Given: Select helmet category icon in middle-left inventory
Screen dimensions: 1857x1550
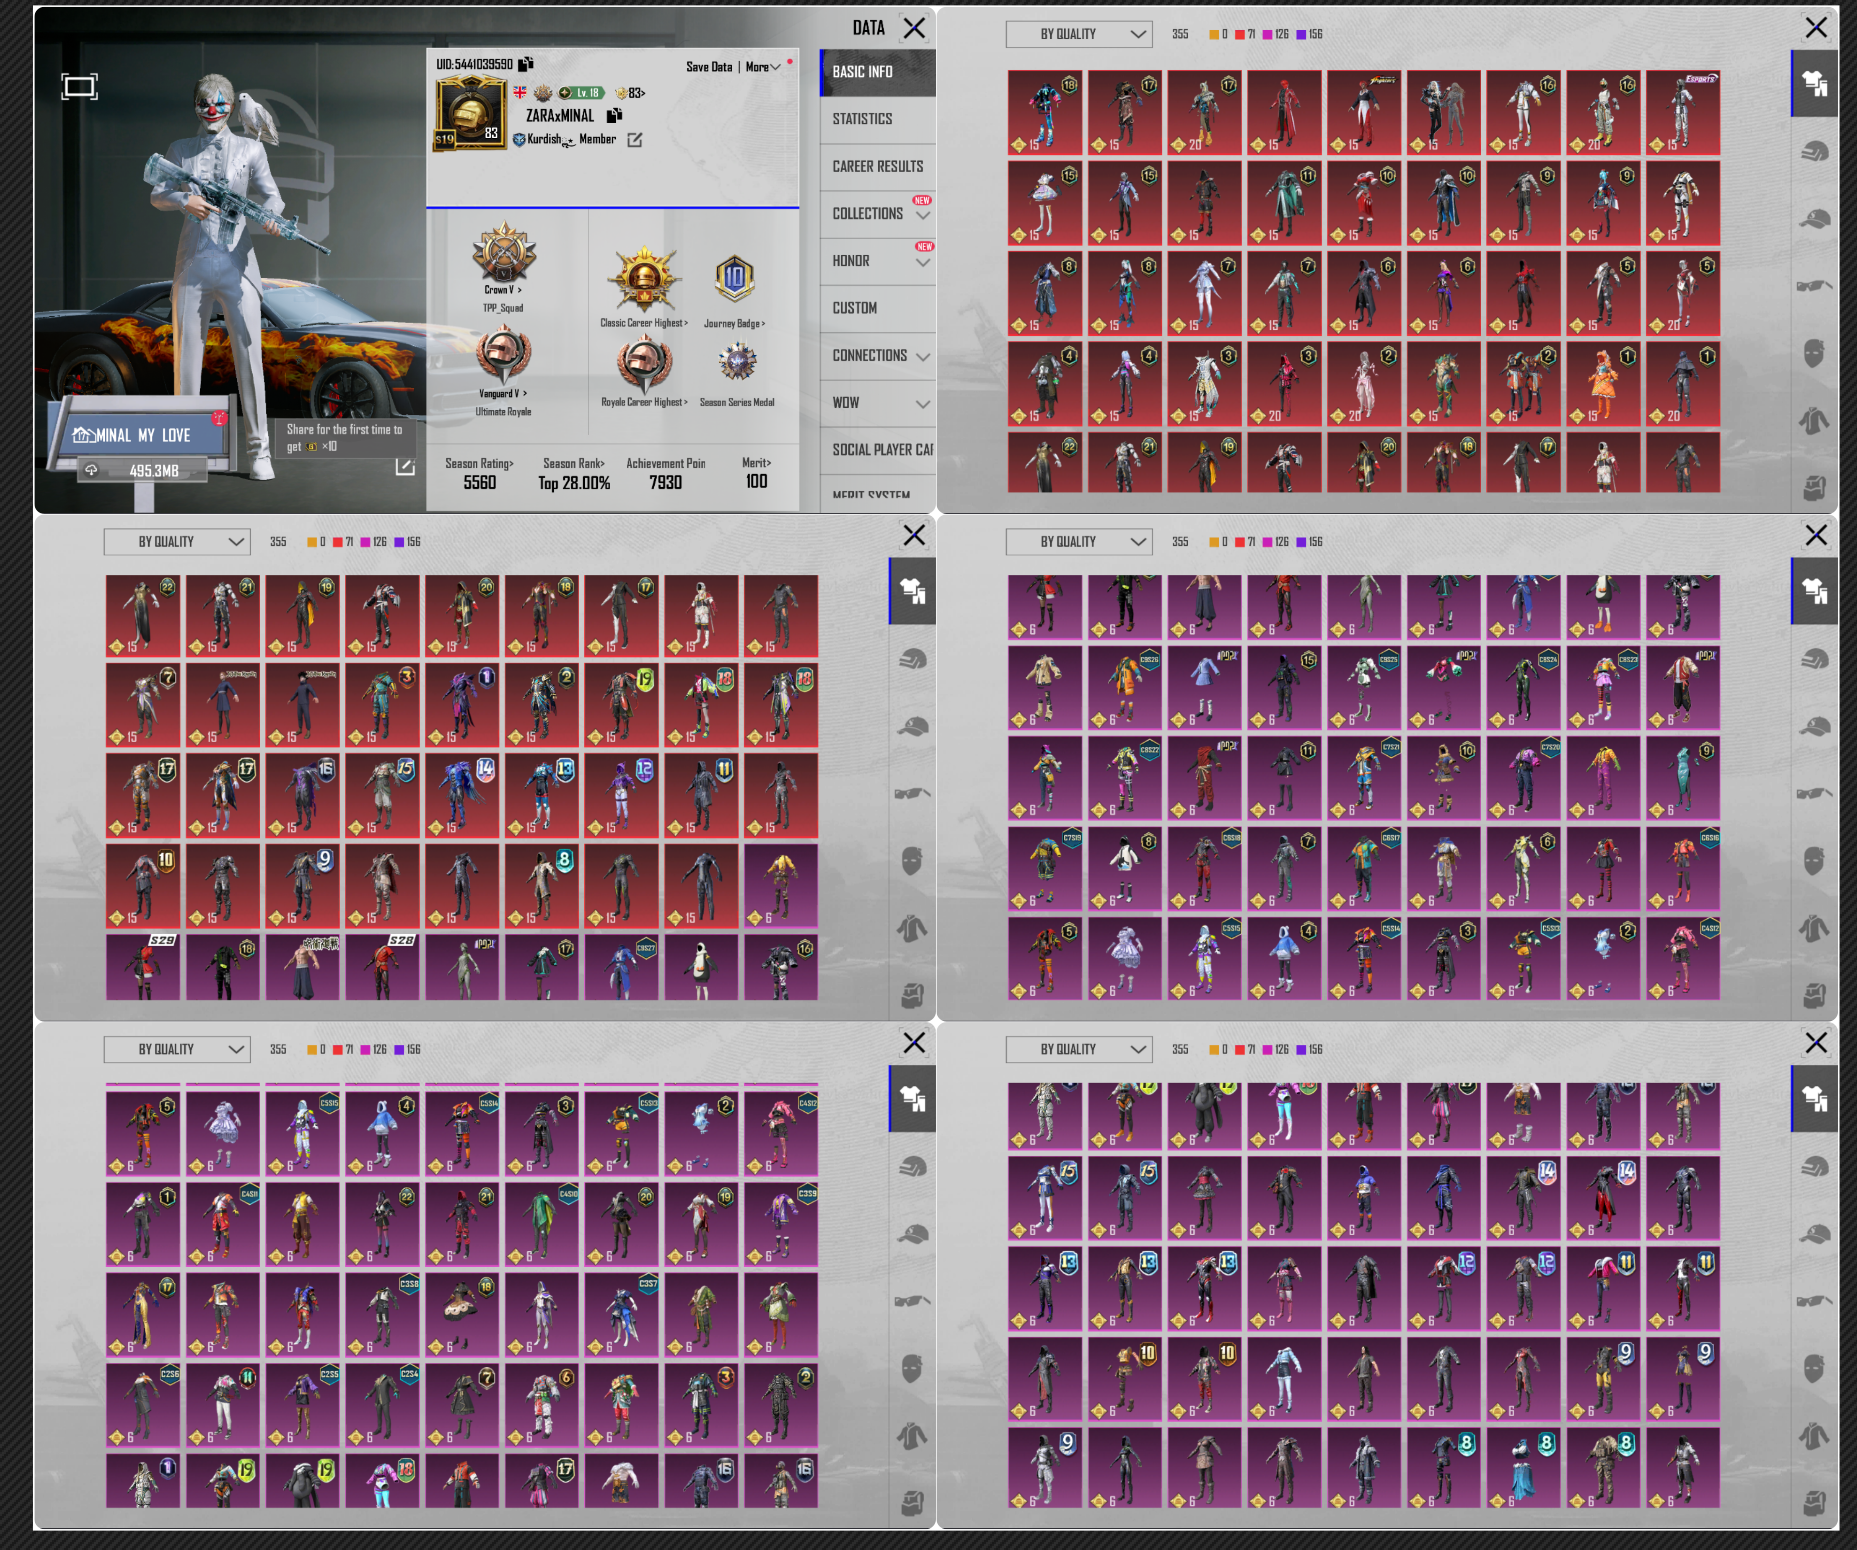Looking at the screenshot, I should click(912, 660).
